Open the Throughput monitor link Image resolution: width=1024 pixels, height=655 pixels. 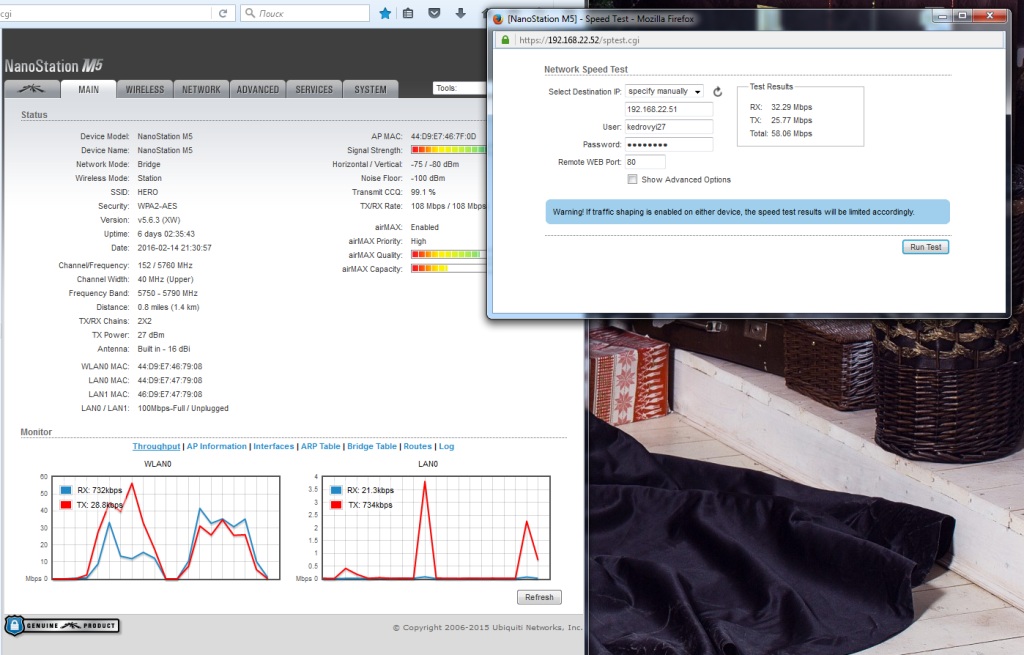(x=156, y=446)
